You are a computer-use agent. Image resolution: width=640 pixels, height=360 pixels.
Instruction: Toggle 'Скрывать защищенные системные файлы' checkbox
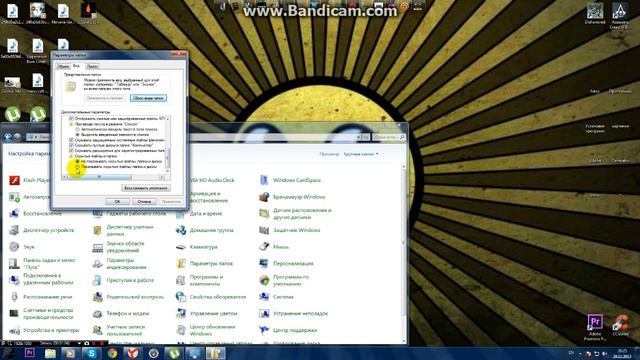[71, 140]
